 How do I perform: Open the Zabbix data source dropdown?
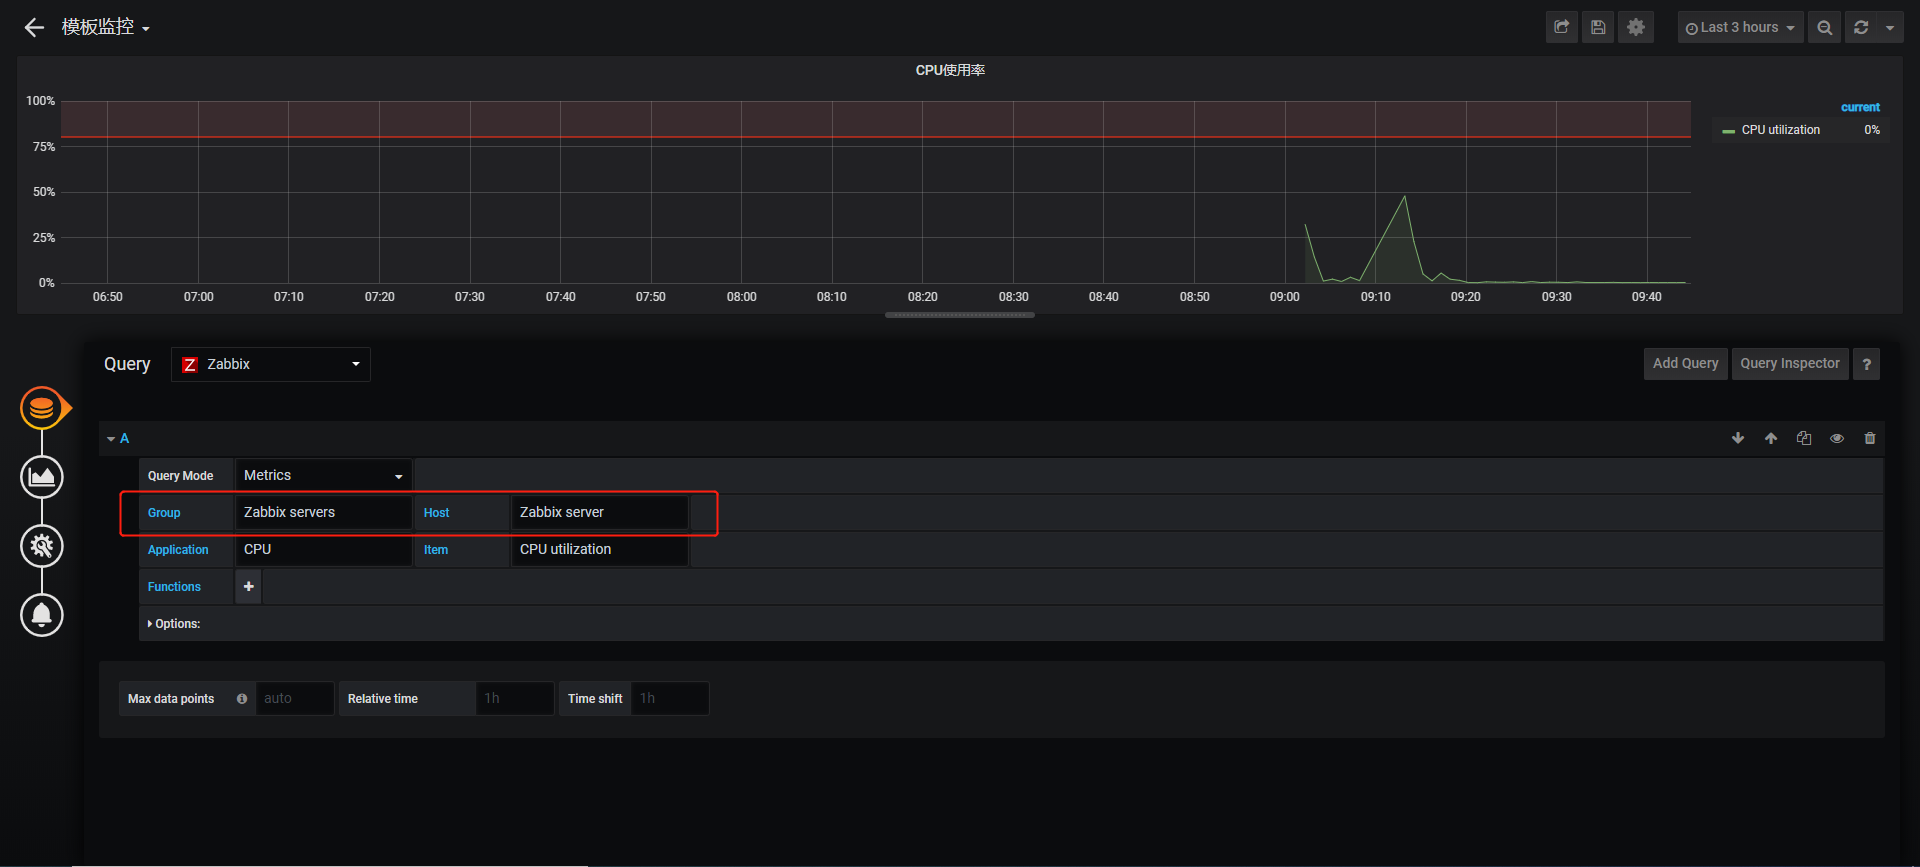pos(271,364)
